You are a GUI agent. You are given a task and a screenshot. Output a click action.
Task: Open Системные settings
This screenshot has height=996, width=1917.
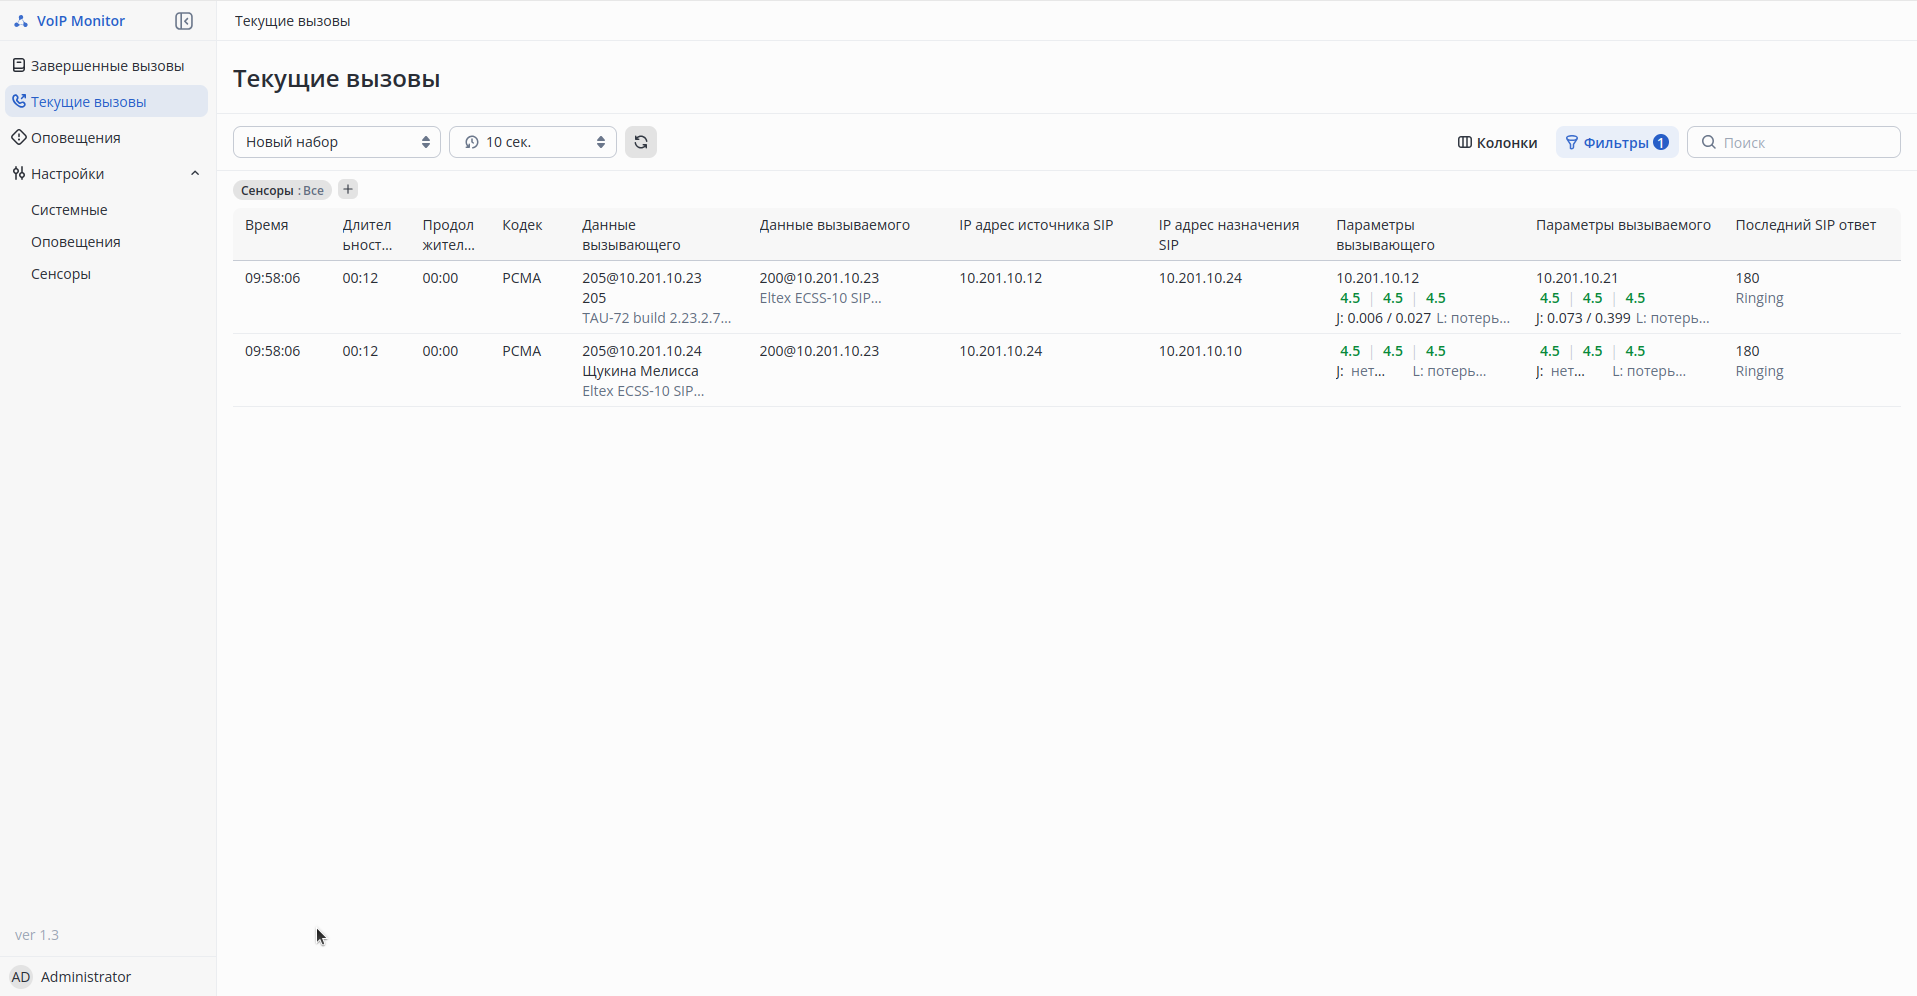tap(69, 210)
